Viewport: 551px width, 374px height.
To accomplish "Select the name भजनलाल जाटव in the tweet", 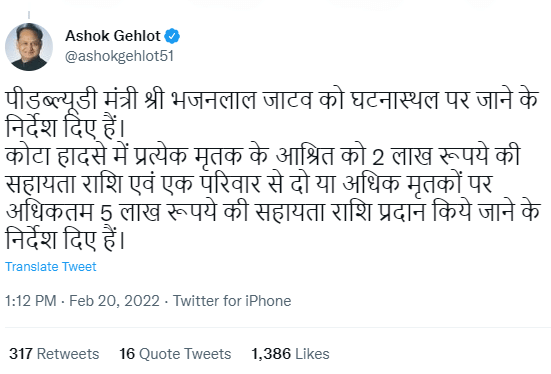I will pyautogui.click(x=242, y=99).
